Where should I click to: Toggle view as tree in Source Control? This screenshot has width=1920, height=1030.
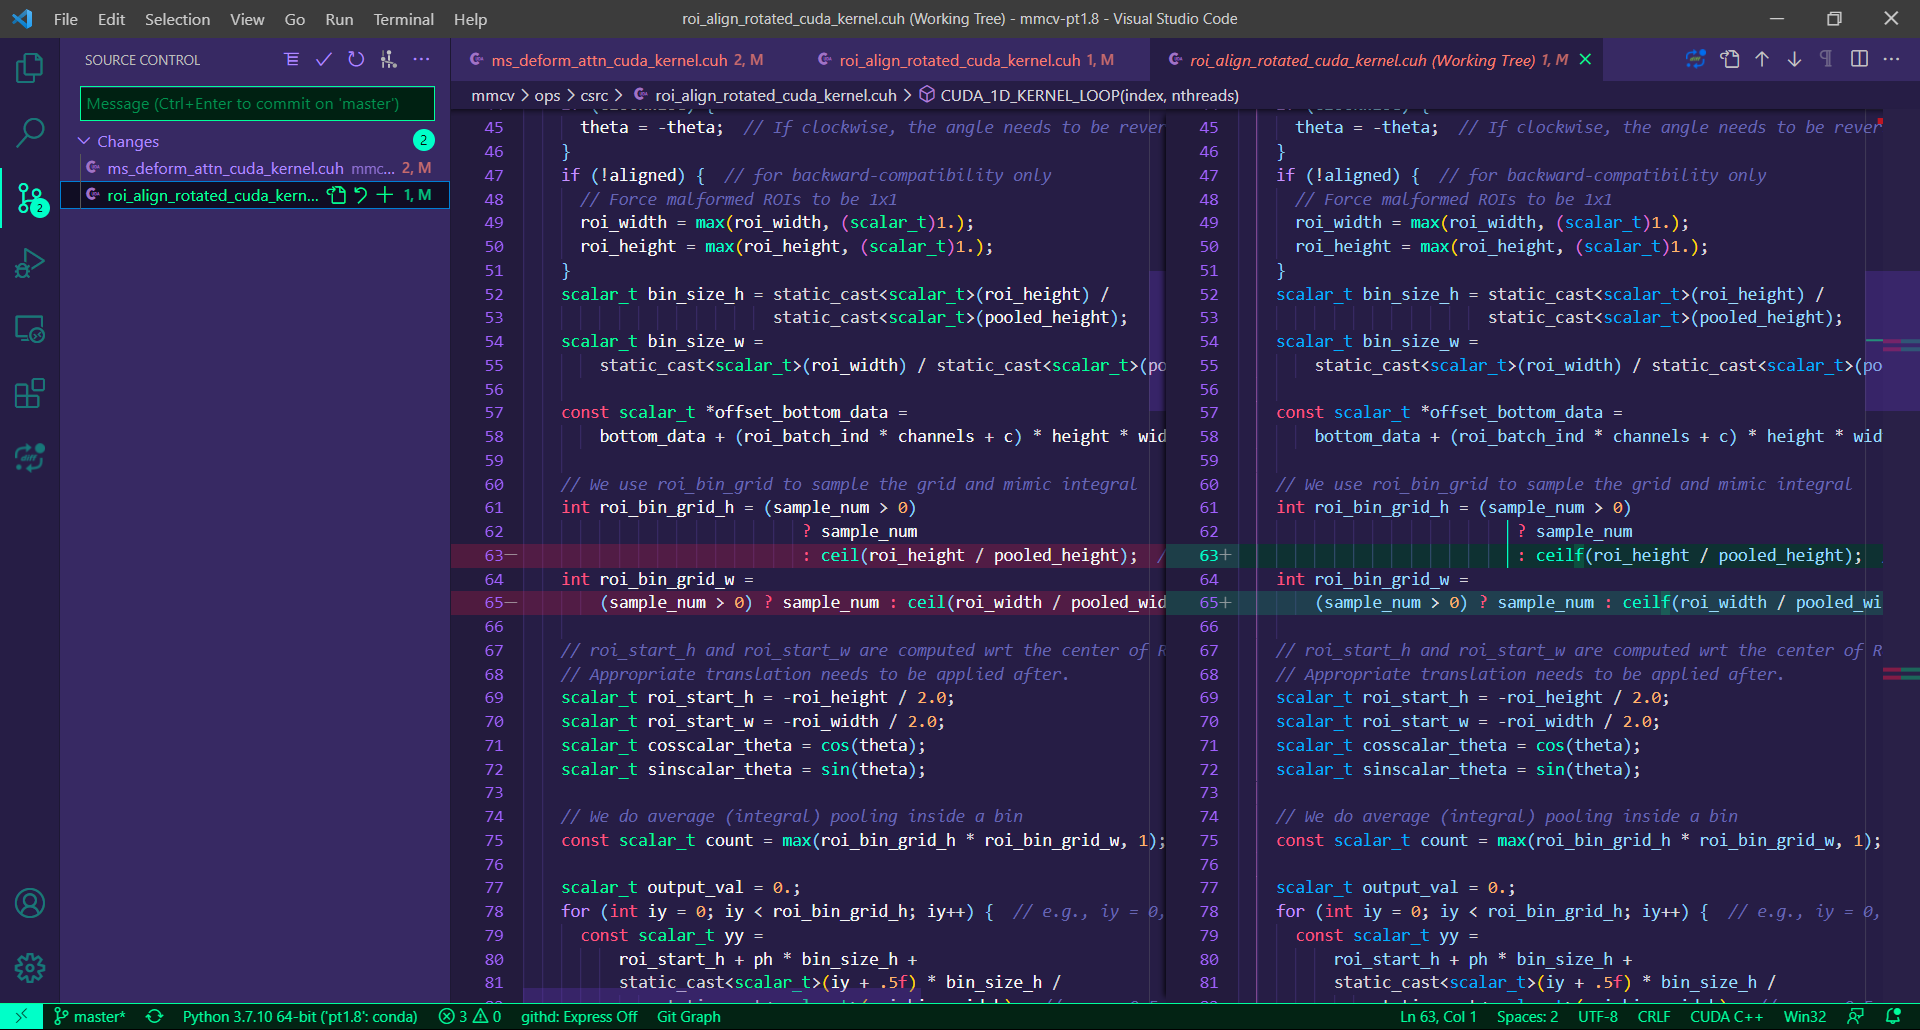291,60
